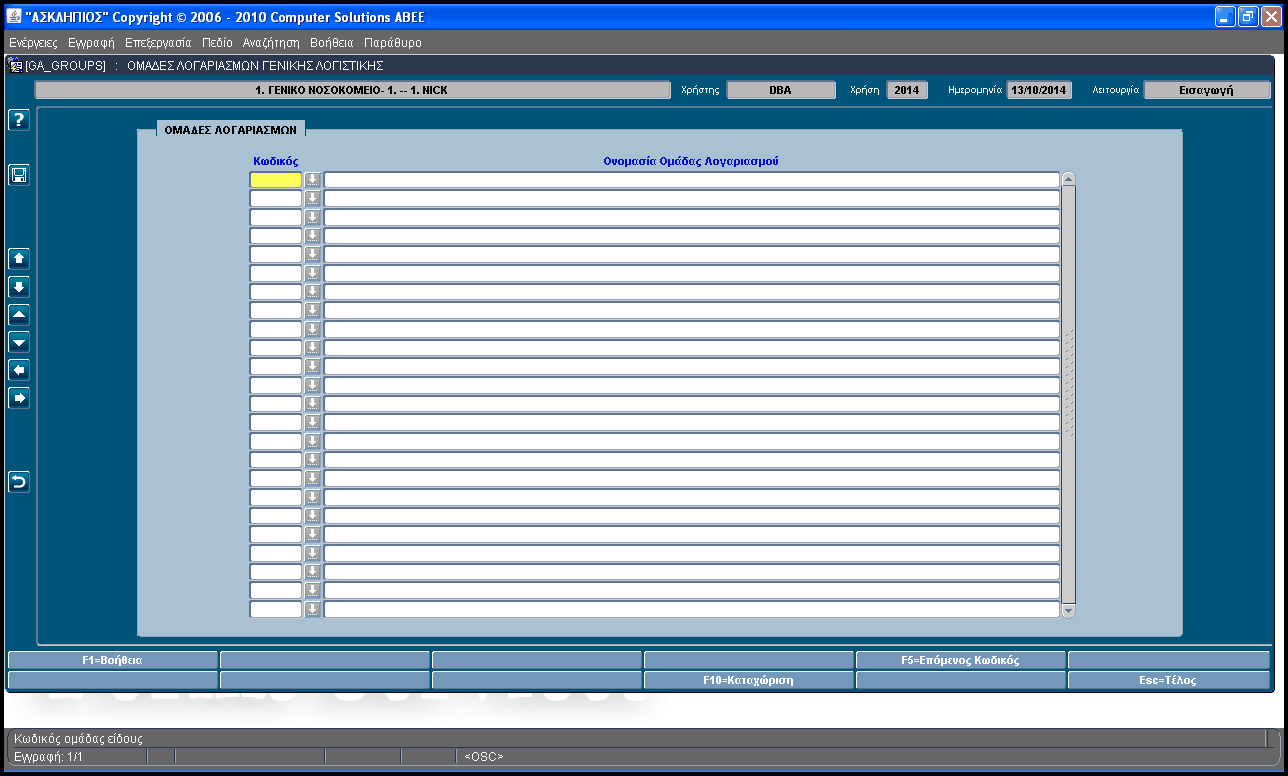The height and width of the screenshot is (776, 1288).
Task: Click the last row's name field
Action: click(x=691, y=609)
